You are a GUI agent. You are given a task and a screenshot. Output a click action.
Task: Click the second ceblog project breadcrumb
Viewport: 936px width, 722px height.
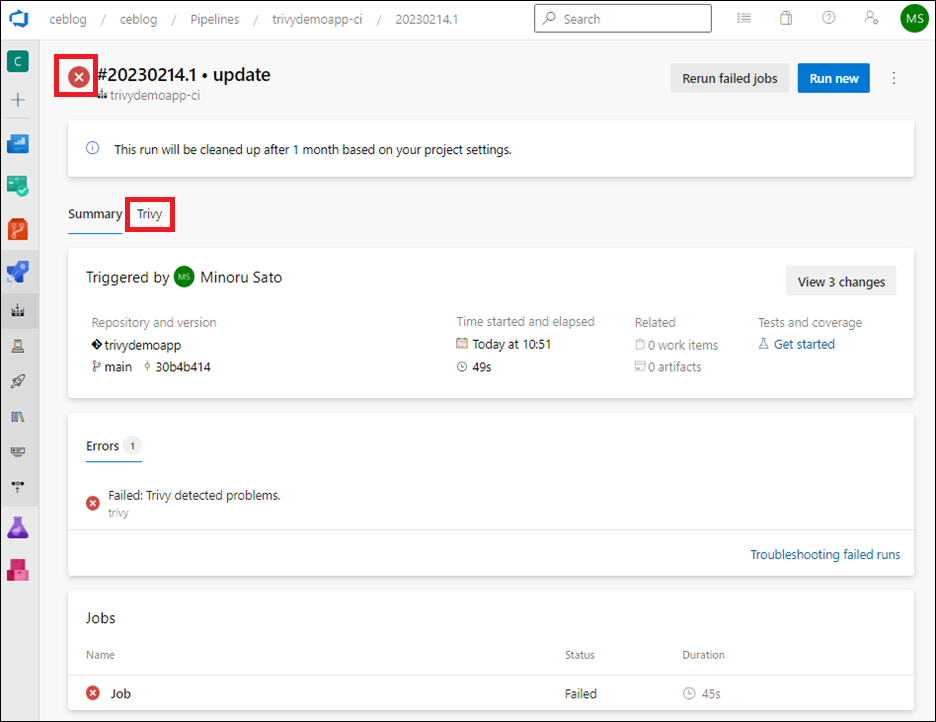[138, 19]
